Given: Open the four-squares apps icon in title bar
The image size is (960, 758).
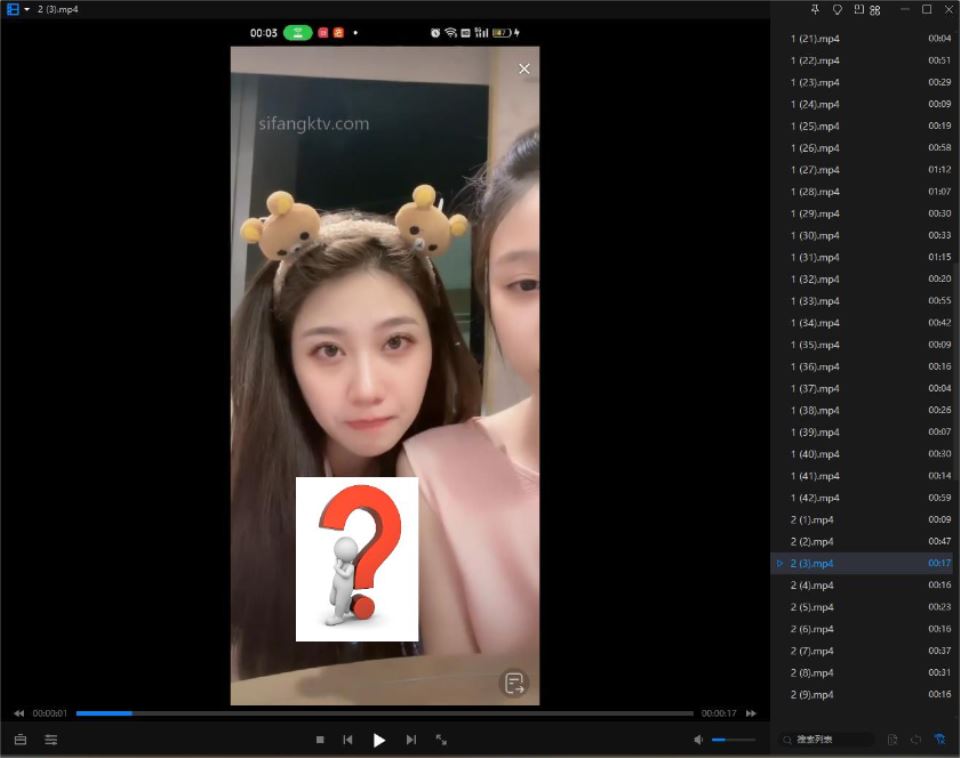Looking at the screenshot, I should (875, 10).
